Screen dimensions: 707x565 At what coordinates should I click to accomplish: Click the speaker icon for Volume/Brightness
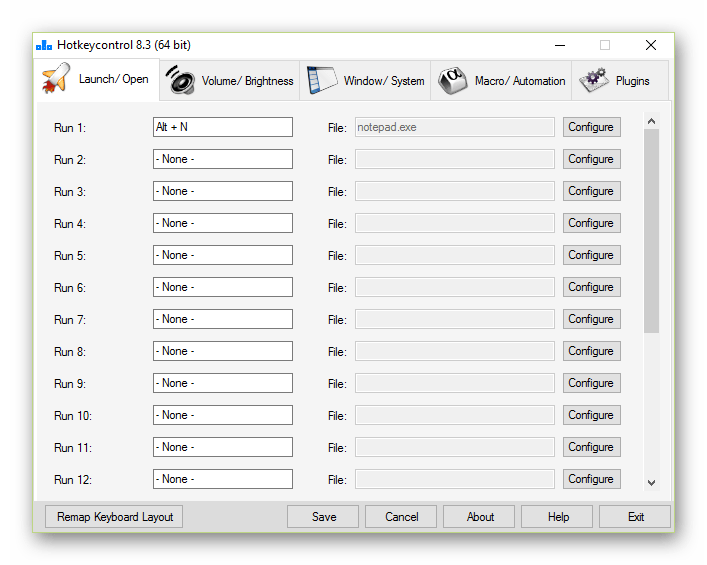[180, 80]
